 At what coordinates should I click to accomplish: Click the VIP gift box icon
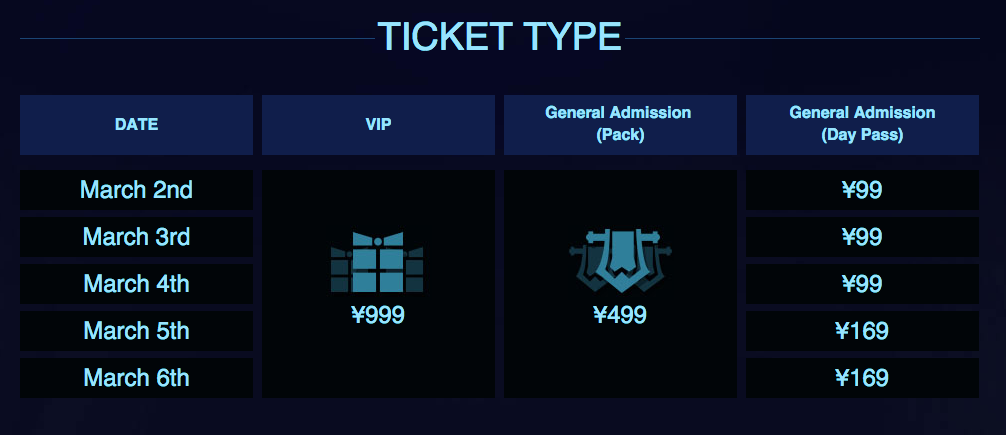[x=377, y=262]
